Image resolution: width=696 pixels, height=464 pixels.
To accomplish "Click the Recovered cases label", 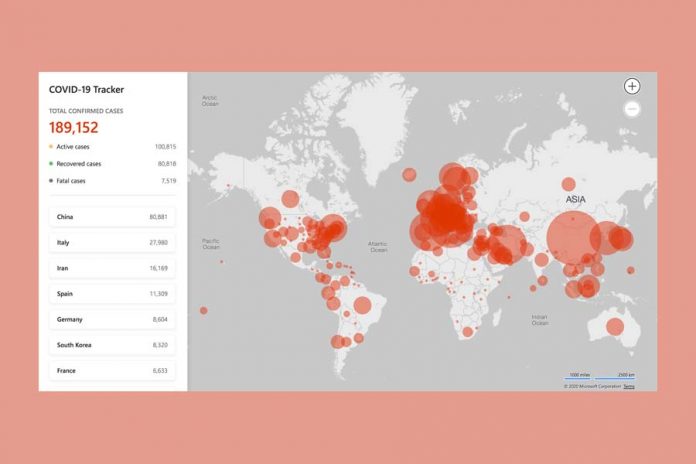I will [x=79, y=164].
